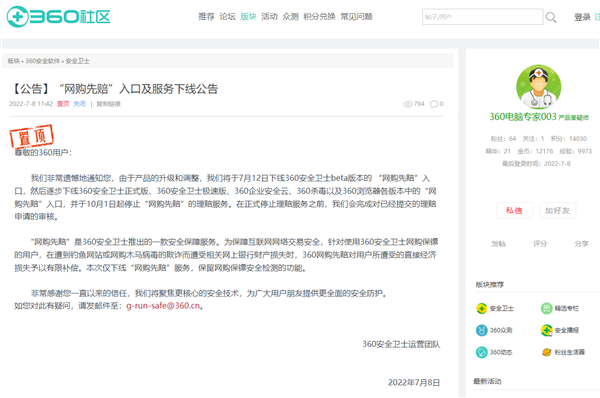
Task: Switch to the 评分 tab
Action: (540, 244)
